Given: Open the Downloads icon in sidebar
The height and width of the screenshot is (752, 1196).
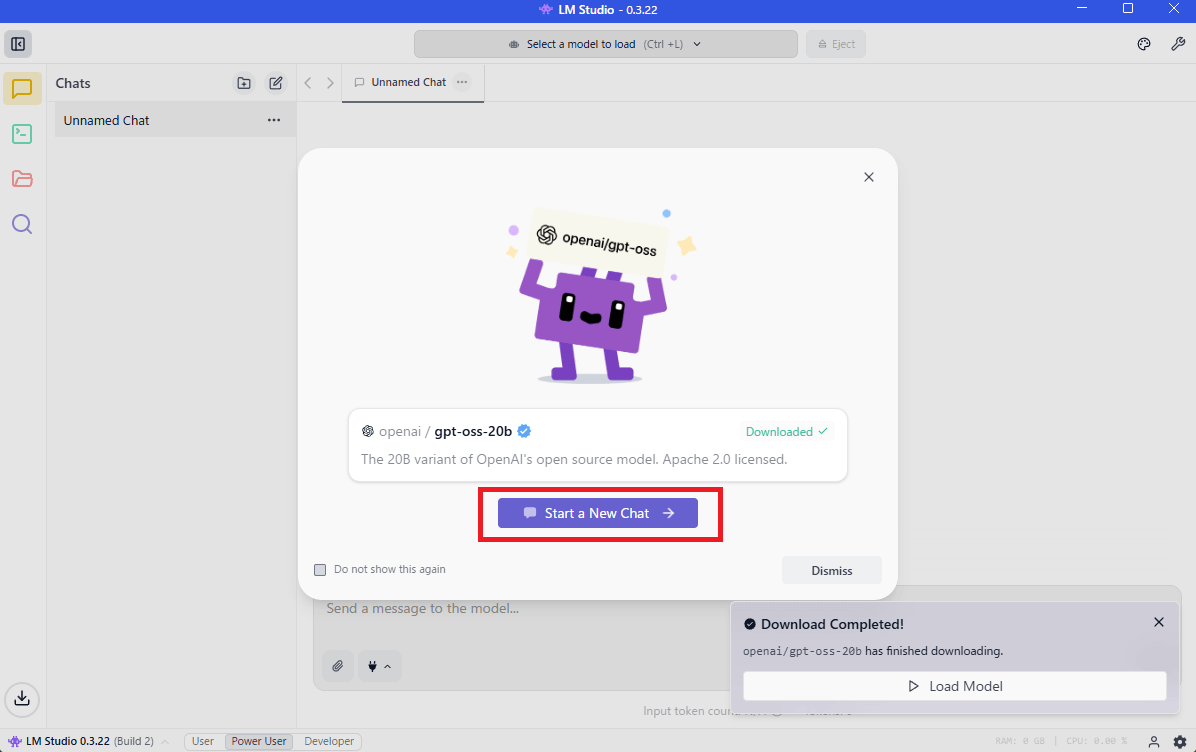Looking at the screenshot, I should (x=22, y=699).
